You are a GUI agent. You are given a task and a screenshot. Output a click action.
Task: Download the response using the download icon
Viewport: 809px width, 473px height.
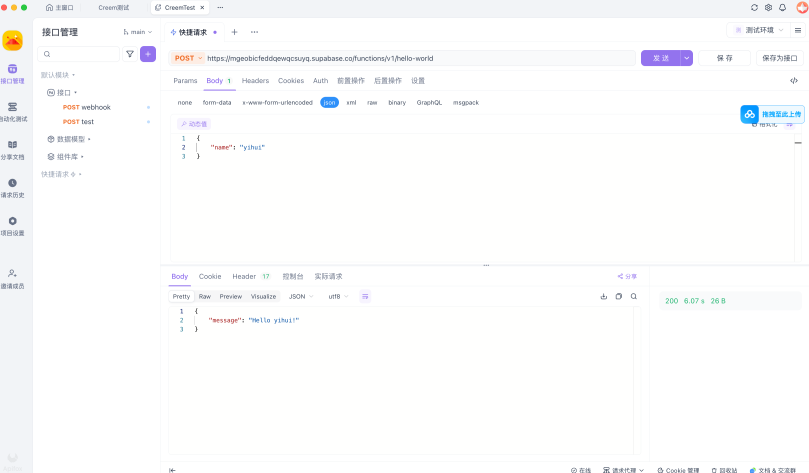point(603,296)
